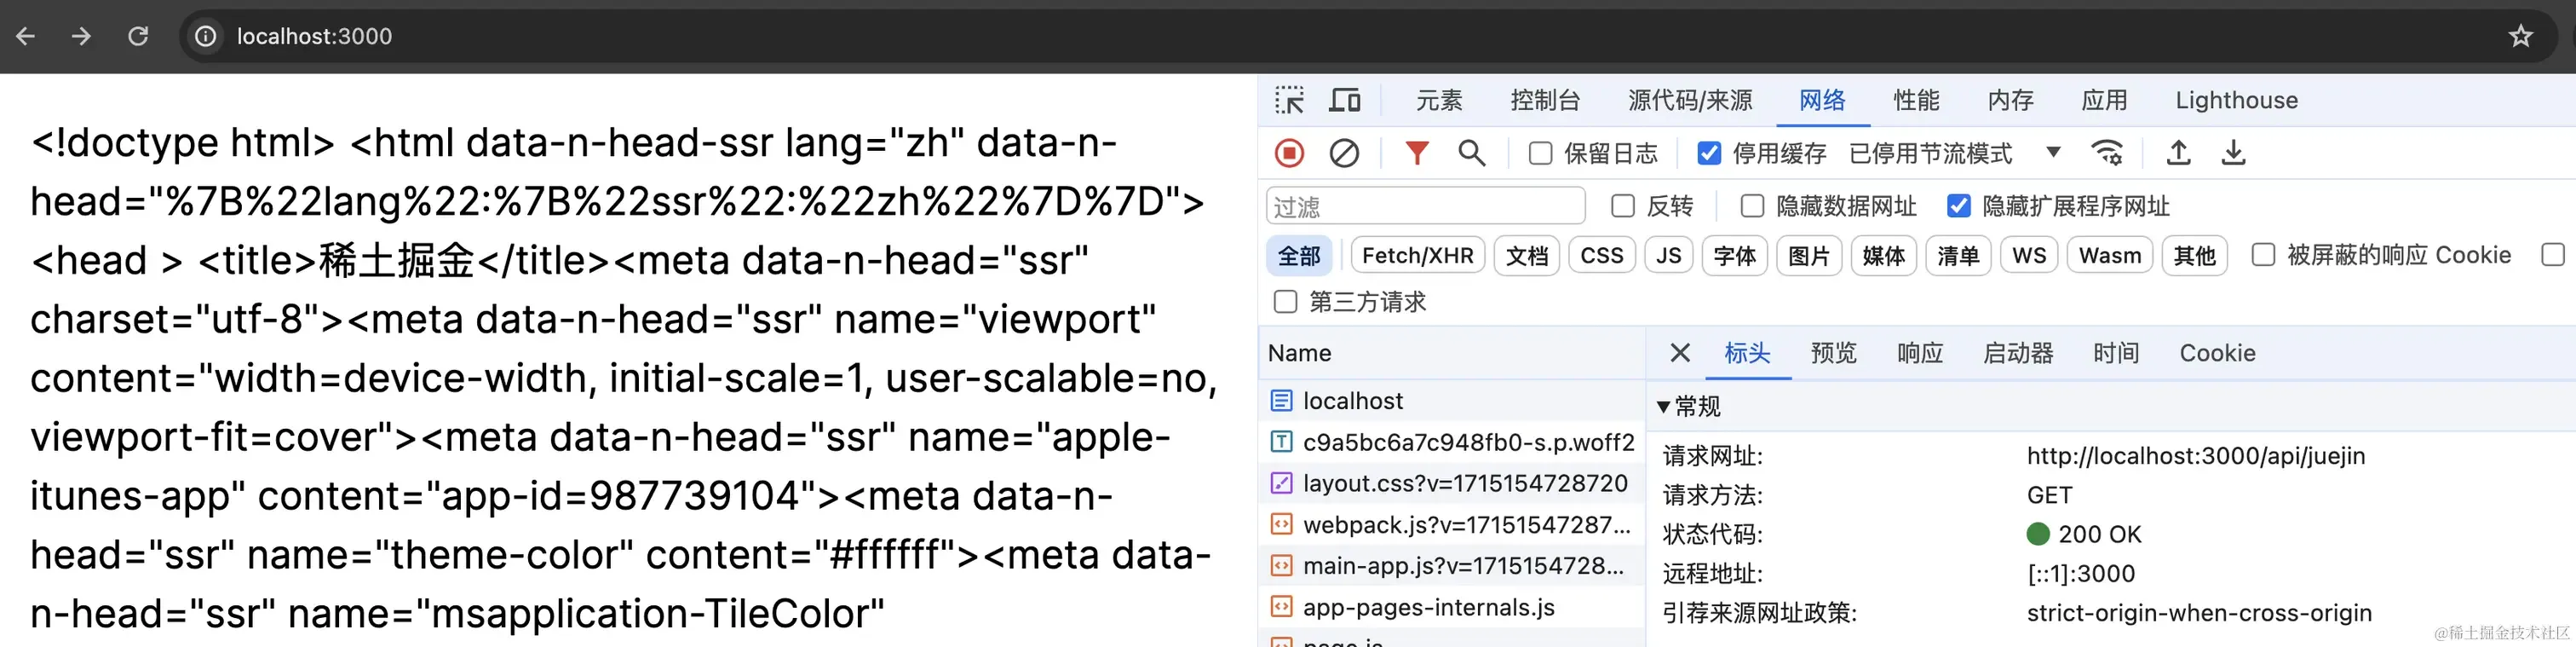Toggle the device toolbar icon

1344,100
